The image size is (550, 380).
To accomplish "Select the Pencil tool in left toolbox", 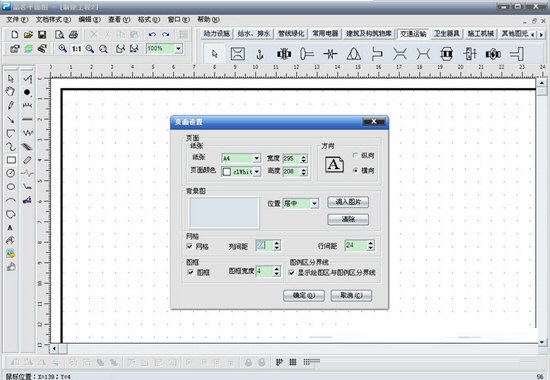I will (11, 105).
